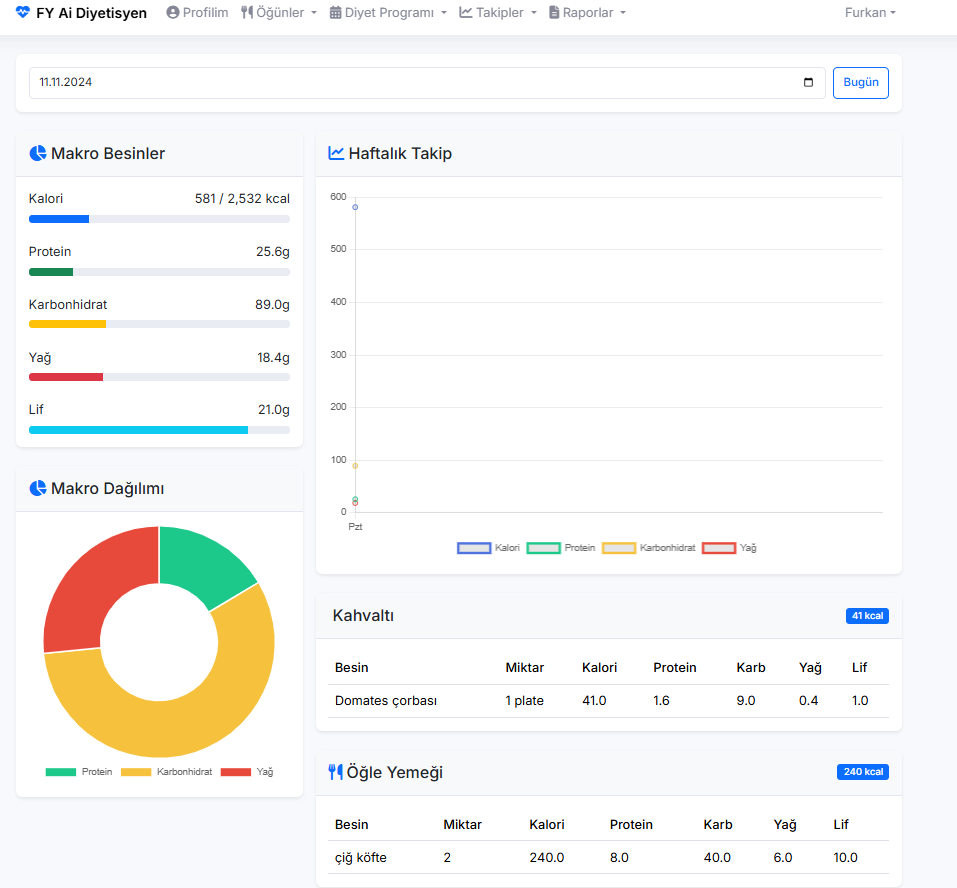Image resolution: width=957 pixels, height=888 pixels.
Task: Open the Furkan user account dropdown
Action: [870, 12]
